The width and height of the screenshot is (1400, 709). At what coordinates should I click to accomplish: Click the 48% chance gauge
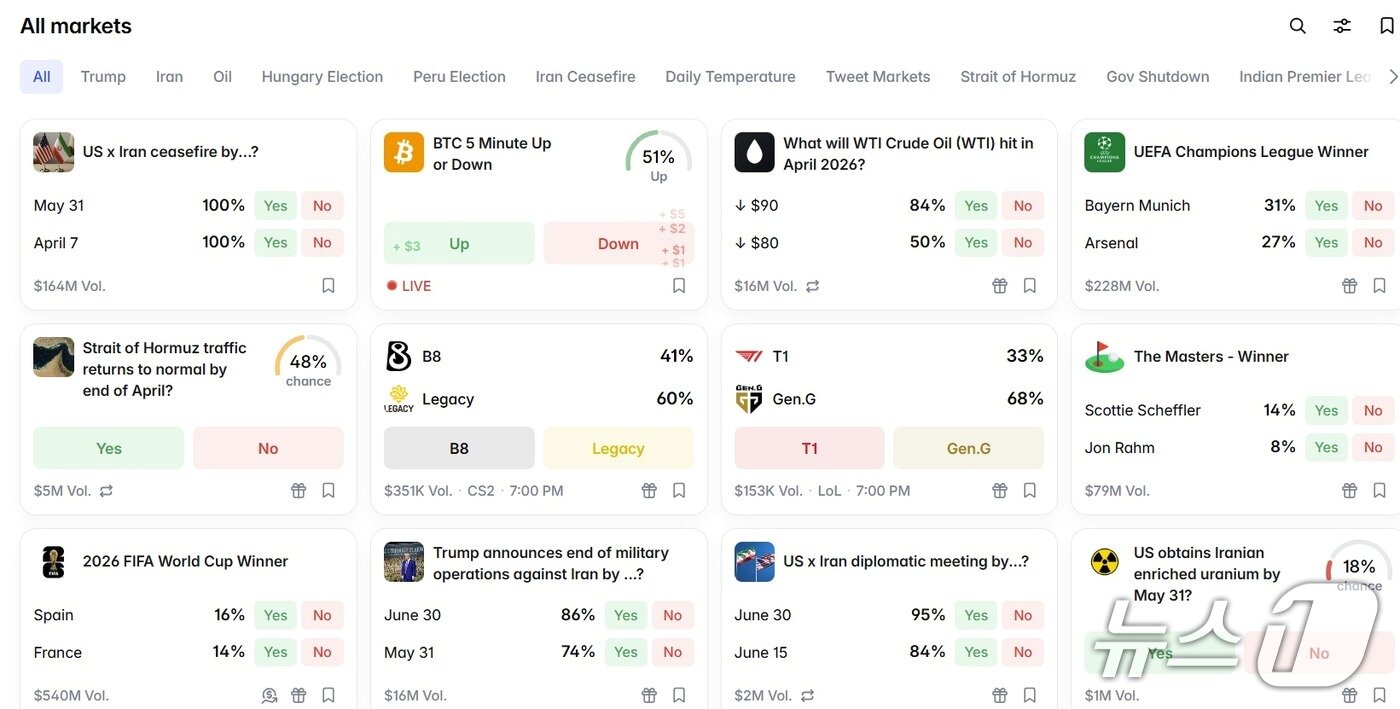click(308, 364)
